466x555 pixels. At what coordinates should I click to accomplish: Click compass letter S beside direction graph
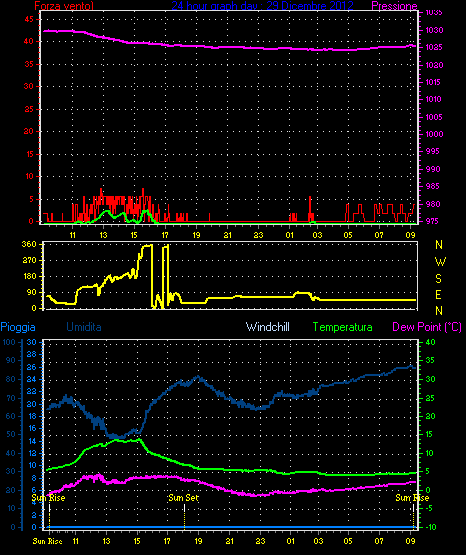pos(438,279)
